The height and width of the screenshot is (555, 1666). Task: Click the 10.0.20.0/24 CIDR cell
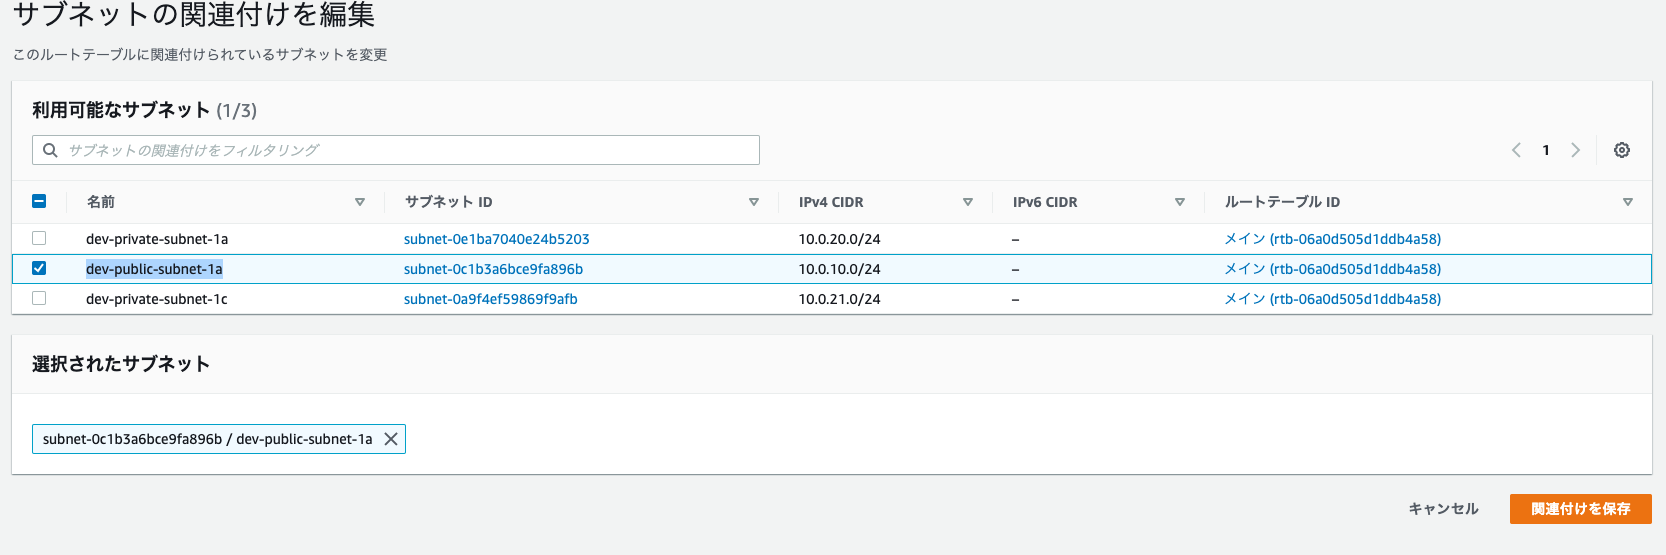(839, 239)
